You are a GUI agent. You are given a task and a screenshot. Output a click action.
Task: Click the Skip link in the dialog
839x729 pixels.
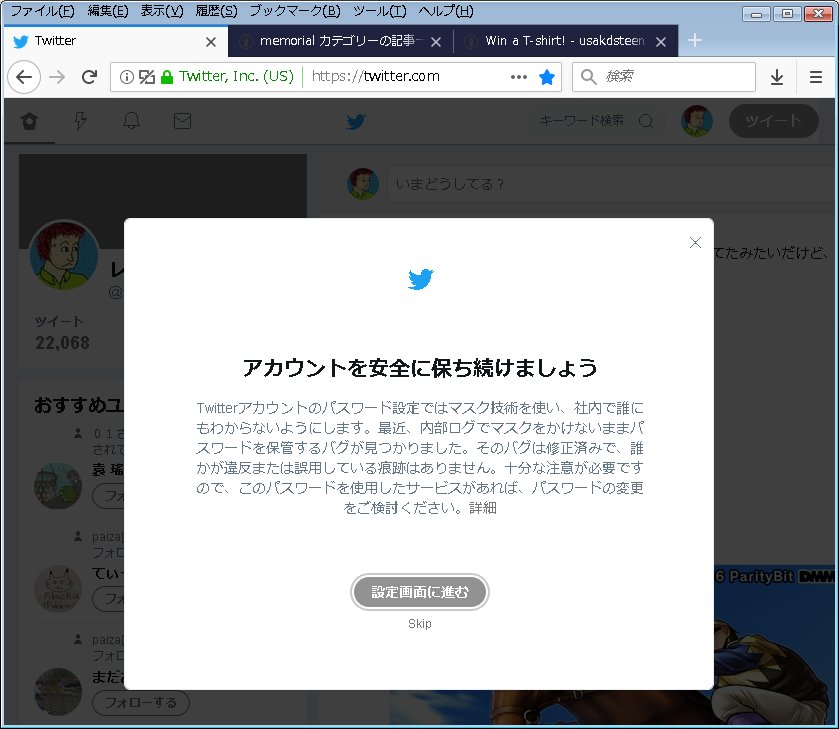point(419,623)
